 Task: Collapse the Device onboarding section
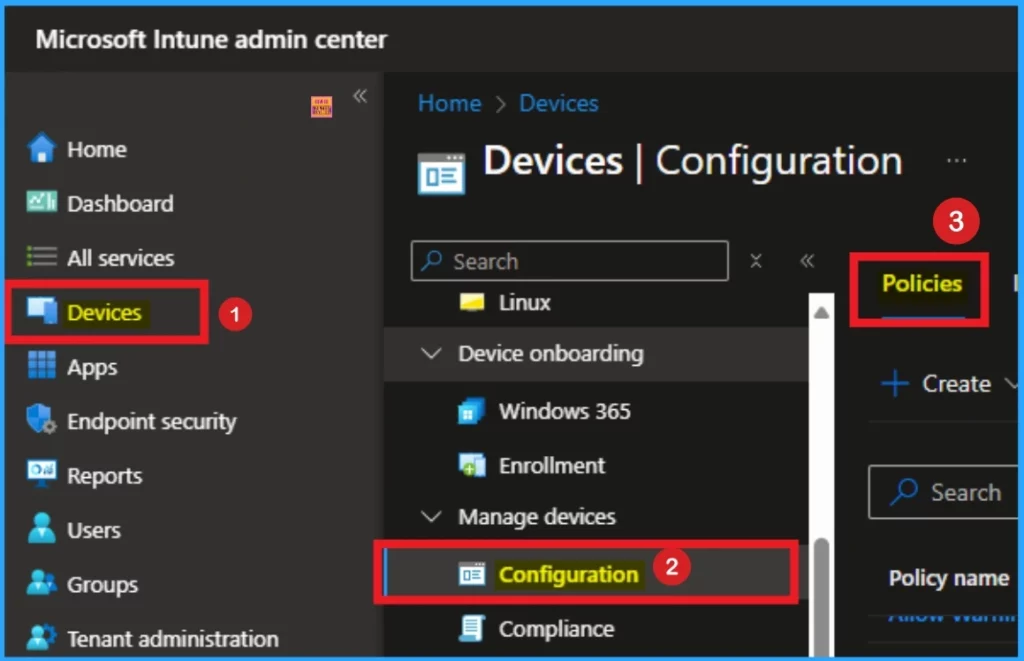[431, 353]
